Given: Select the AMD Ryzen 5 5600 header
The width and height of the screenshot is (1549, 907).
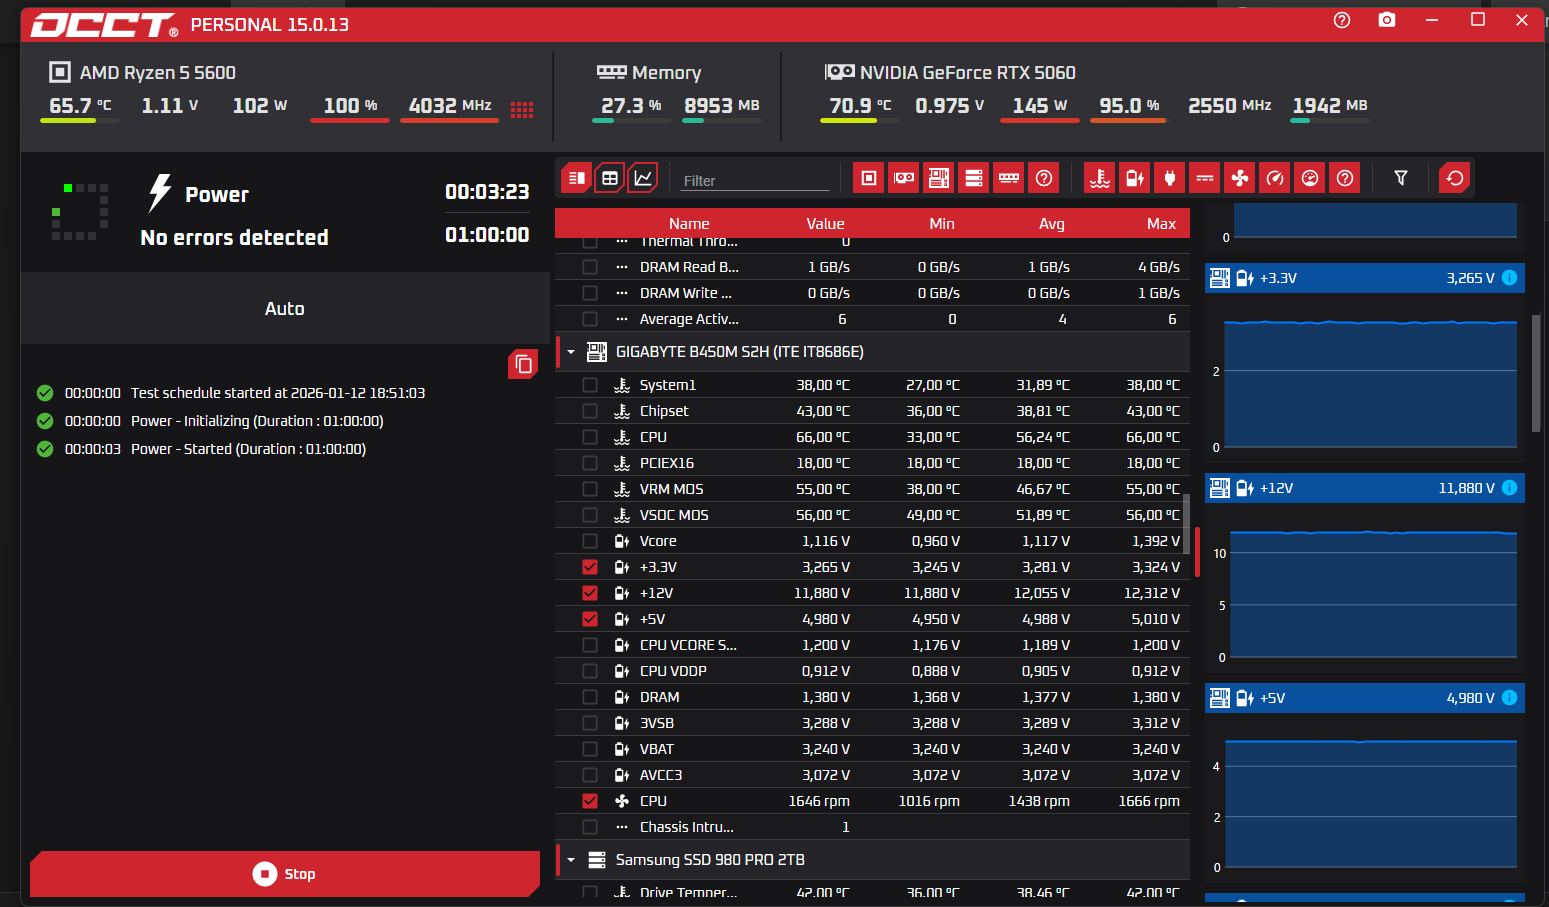Looking at the screenshot, I should click(143, 72).
